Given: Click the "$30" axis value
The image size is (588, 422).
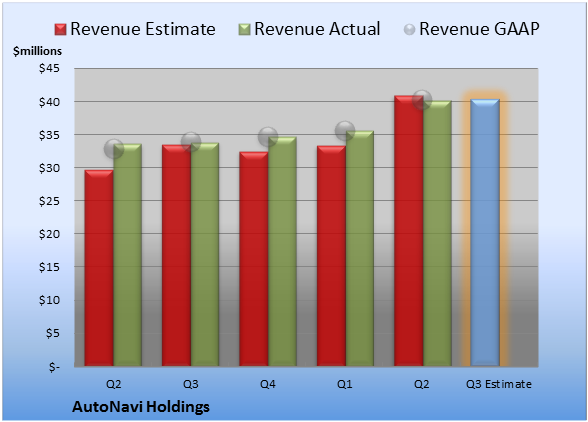Looking at the screenshot, I should click(x=49, y=168).
